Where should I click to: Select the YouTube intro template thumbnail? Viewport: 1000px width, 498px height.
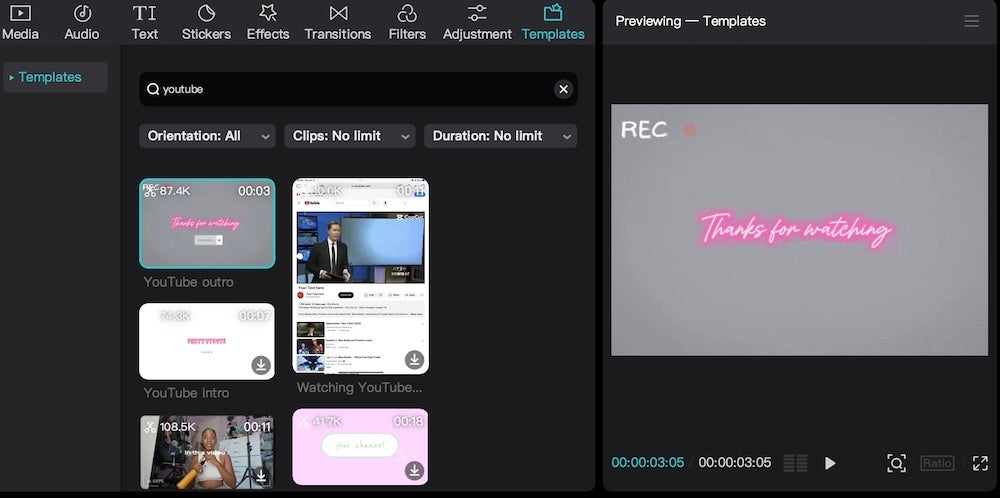207,341
